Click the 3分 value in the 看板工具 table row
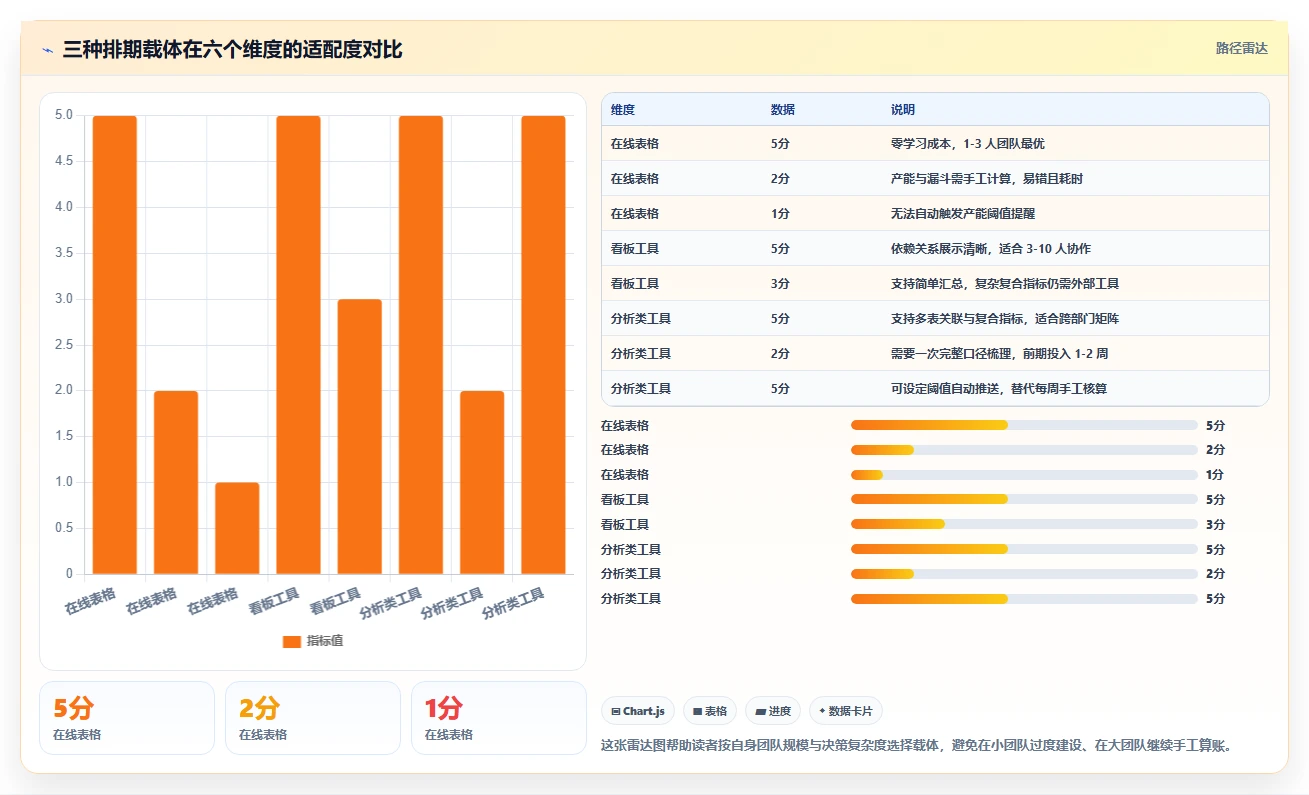 (780, 284)
